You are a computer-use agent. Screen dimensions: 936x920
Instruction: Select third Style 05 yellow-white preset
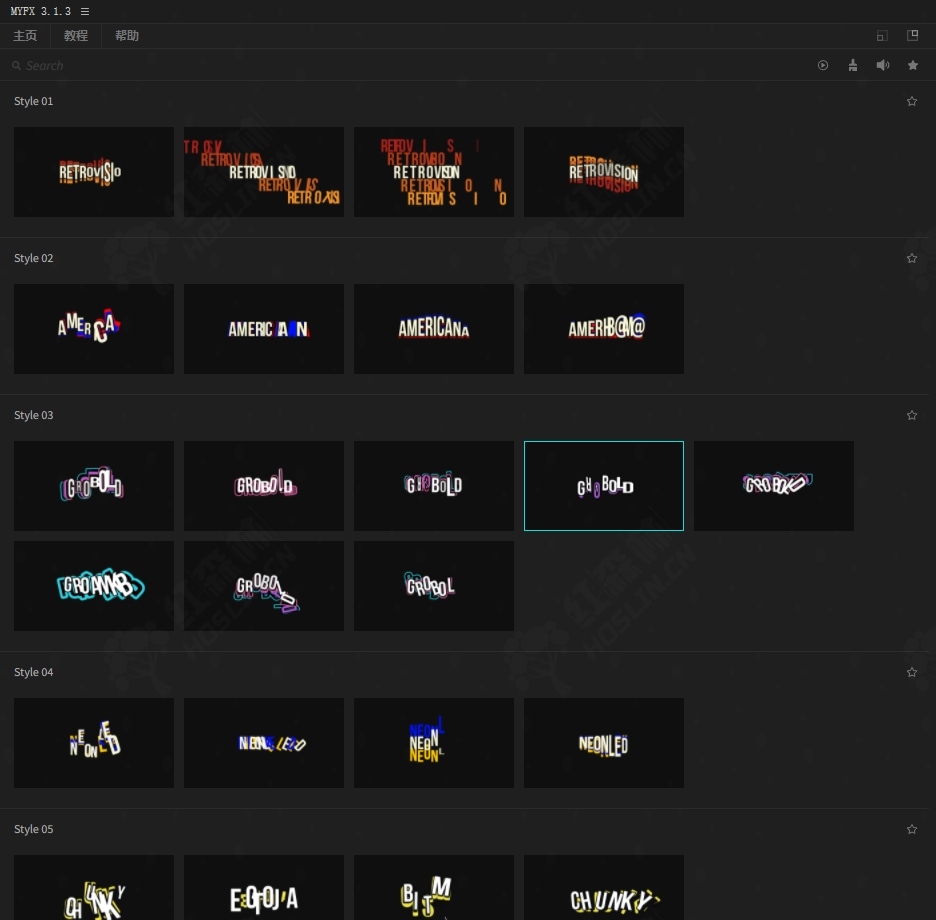click(434, 888)
